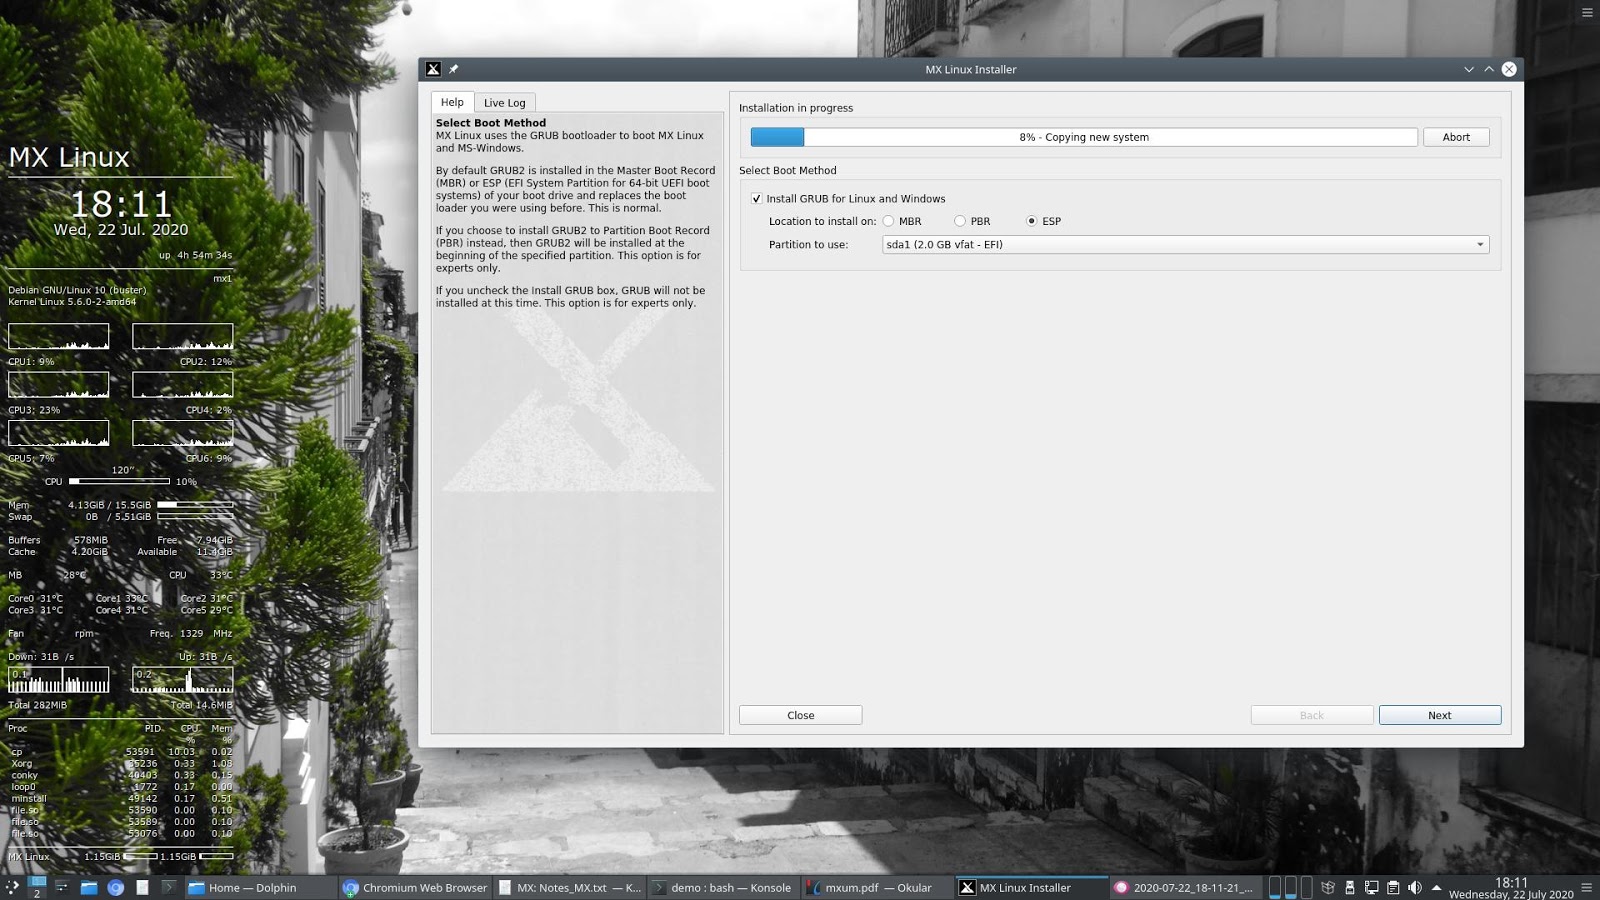The image size is (1600, 900).
Task: Switch to mxum.pdf Okular window
Action: (877, 887)
